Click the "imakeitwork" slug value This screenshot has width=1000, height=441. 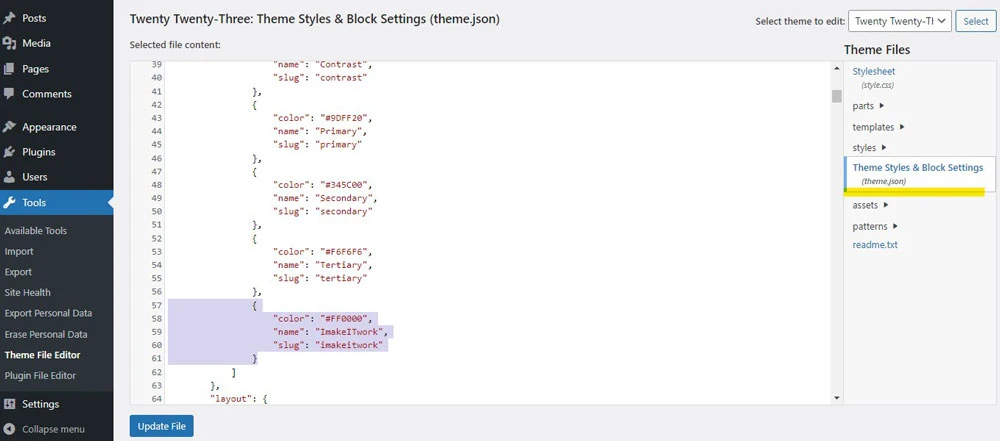coord(348,345)
